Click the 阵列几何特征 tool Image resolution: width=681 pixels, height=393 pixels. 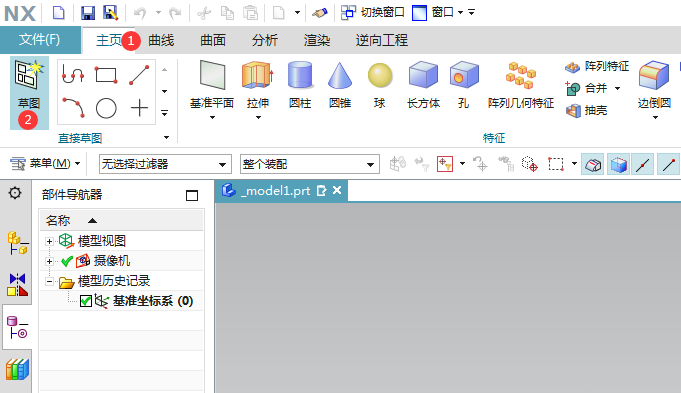pos(521,85)
